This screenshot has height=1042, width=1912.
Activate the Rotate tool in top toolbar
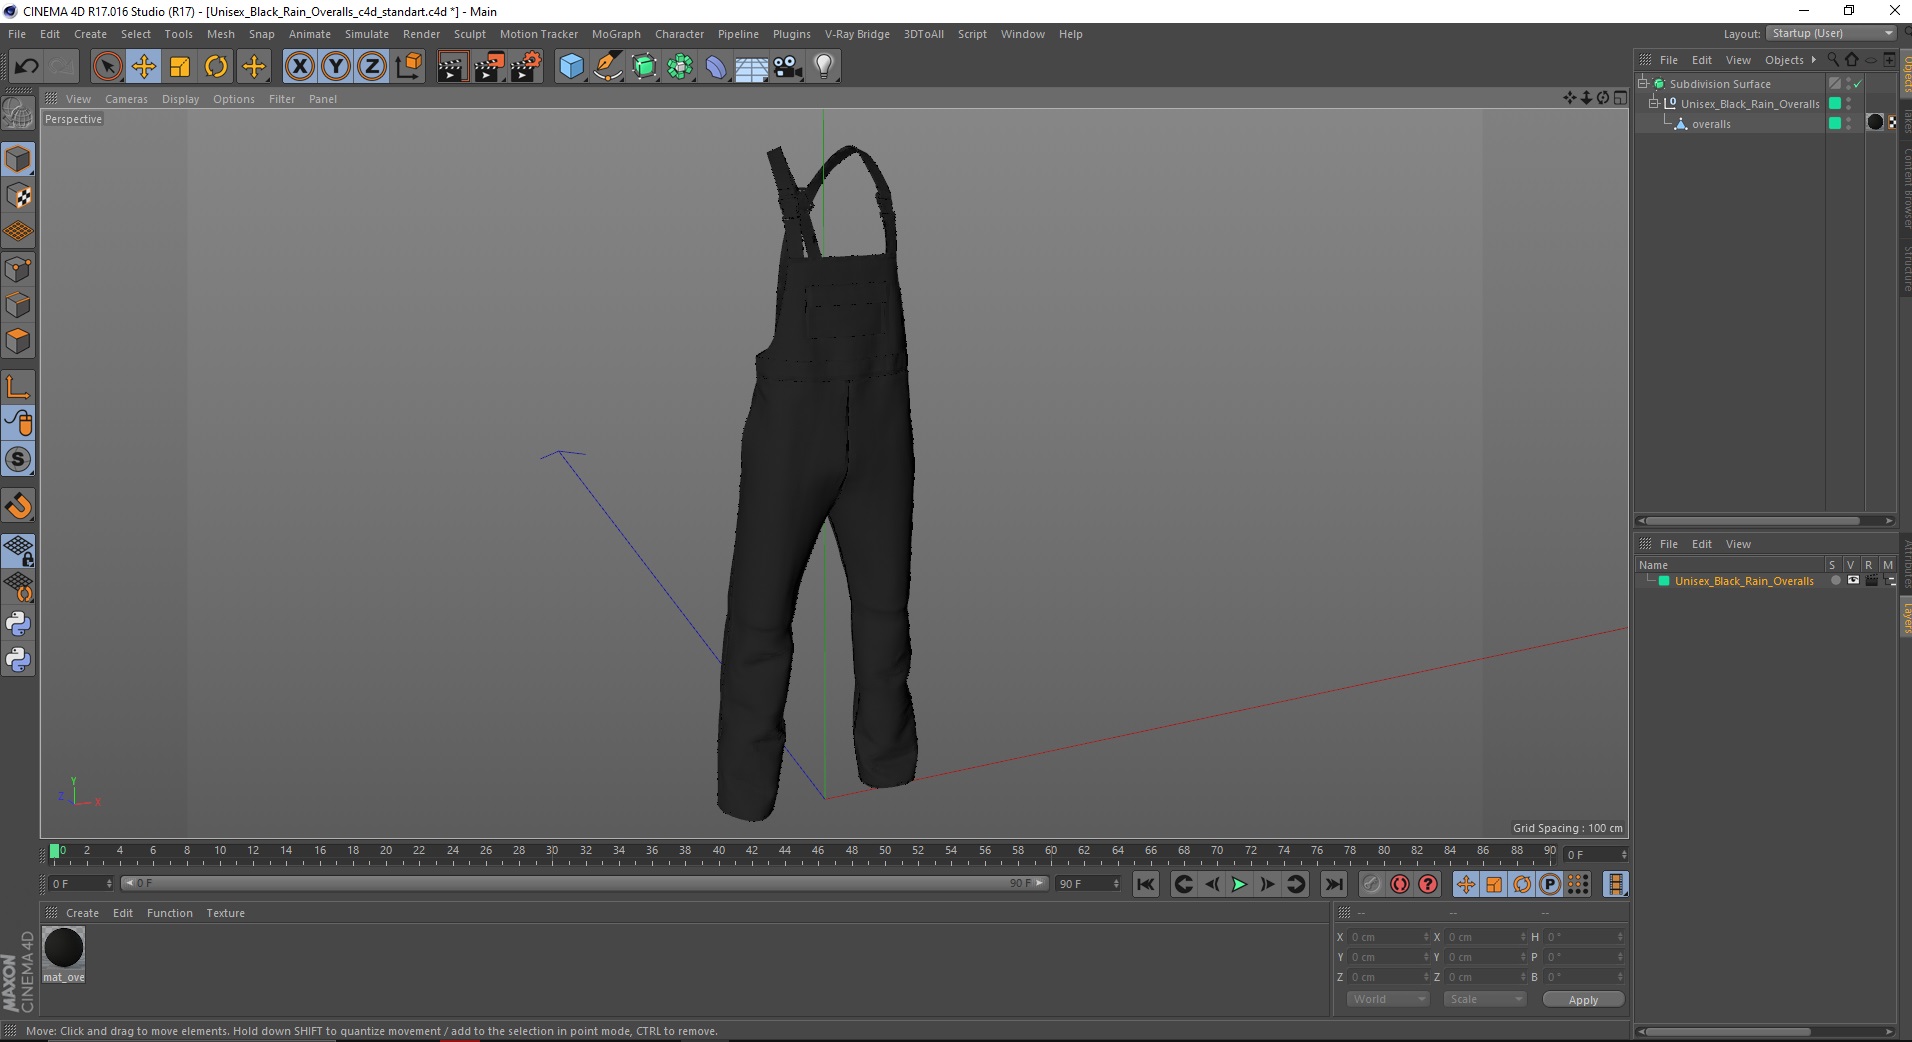pos(216,67)
